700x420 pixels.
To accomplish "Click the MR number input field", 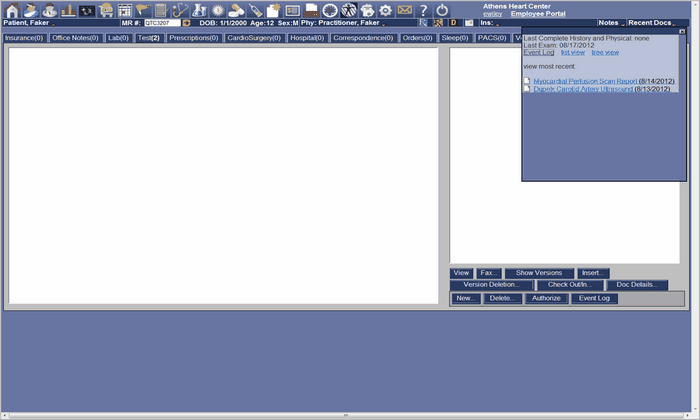I will pos(161,22).
